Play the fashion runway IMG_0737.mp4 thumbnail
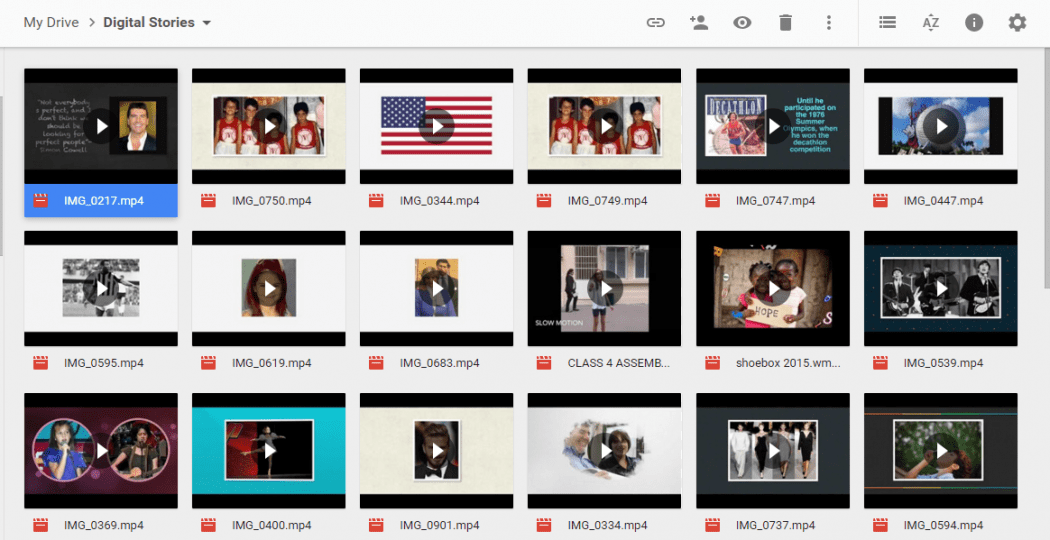 coord(773,451)
